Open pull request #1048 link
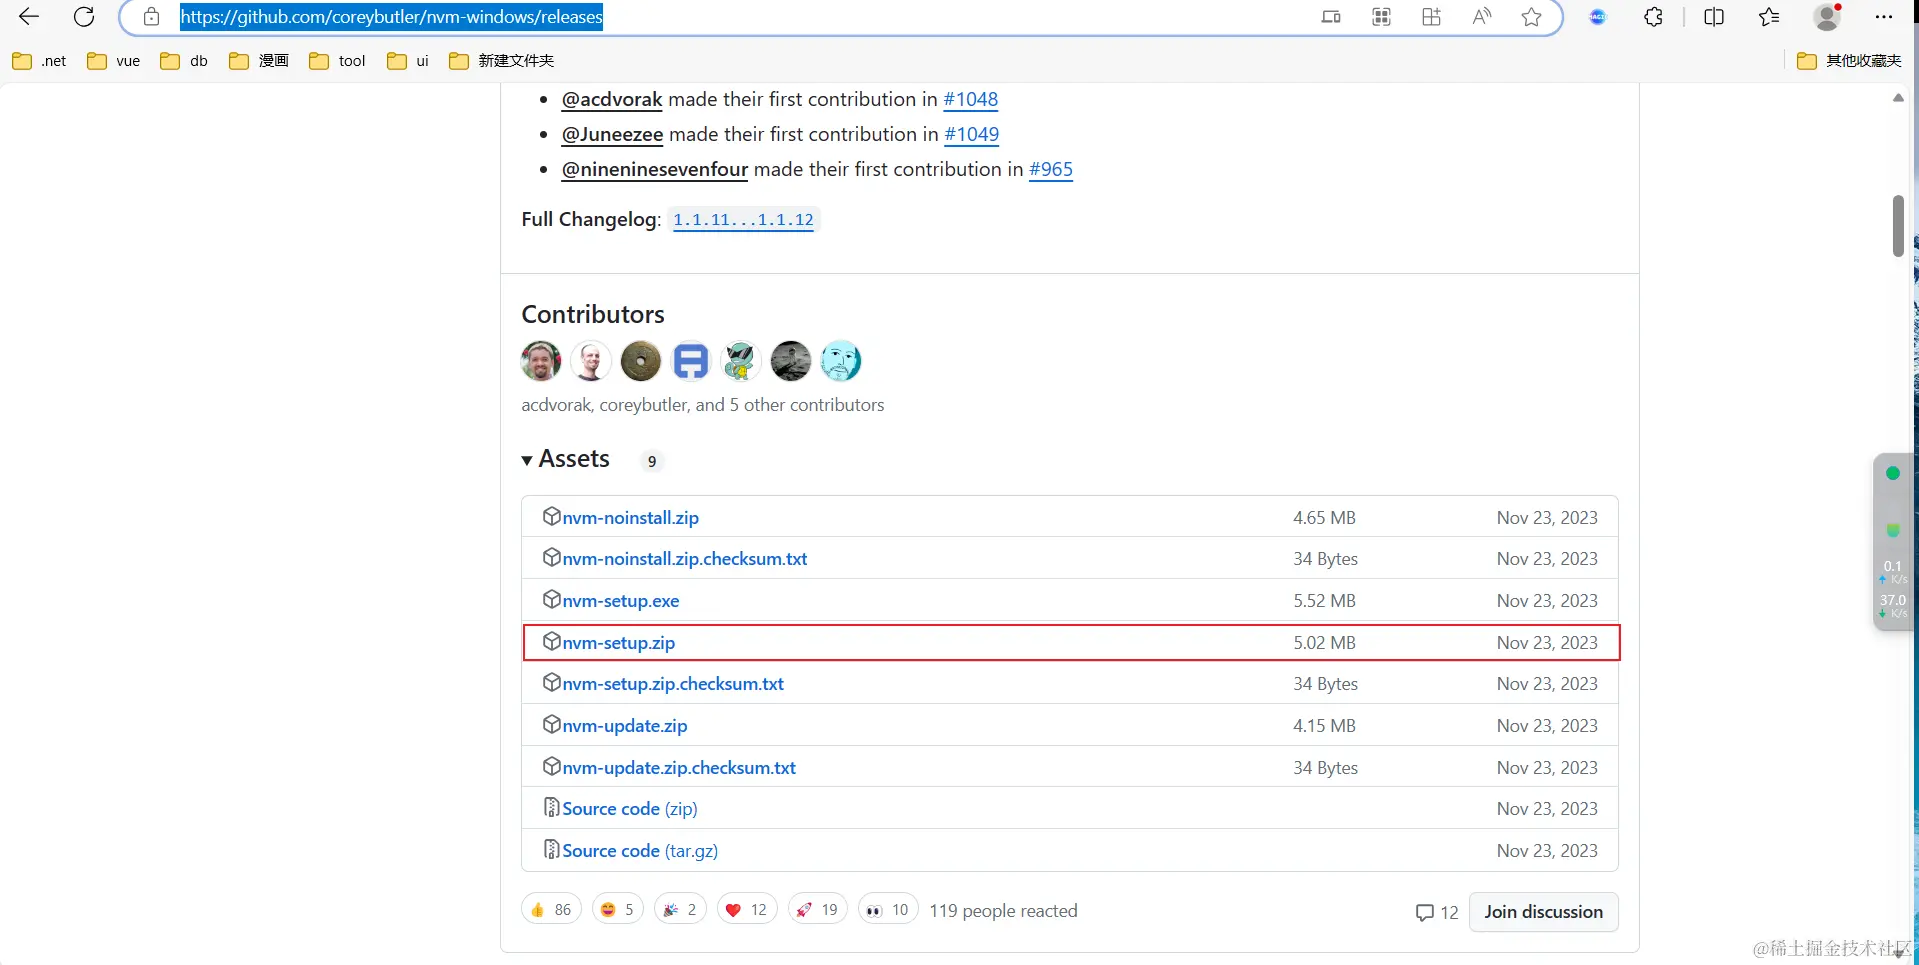1919x965 pixels. point(971,100)
